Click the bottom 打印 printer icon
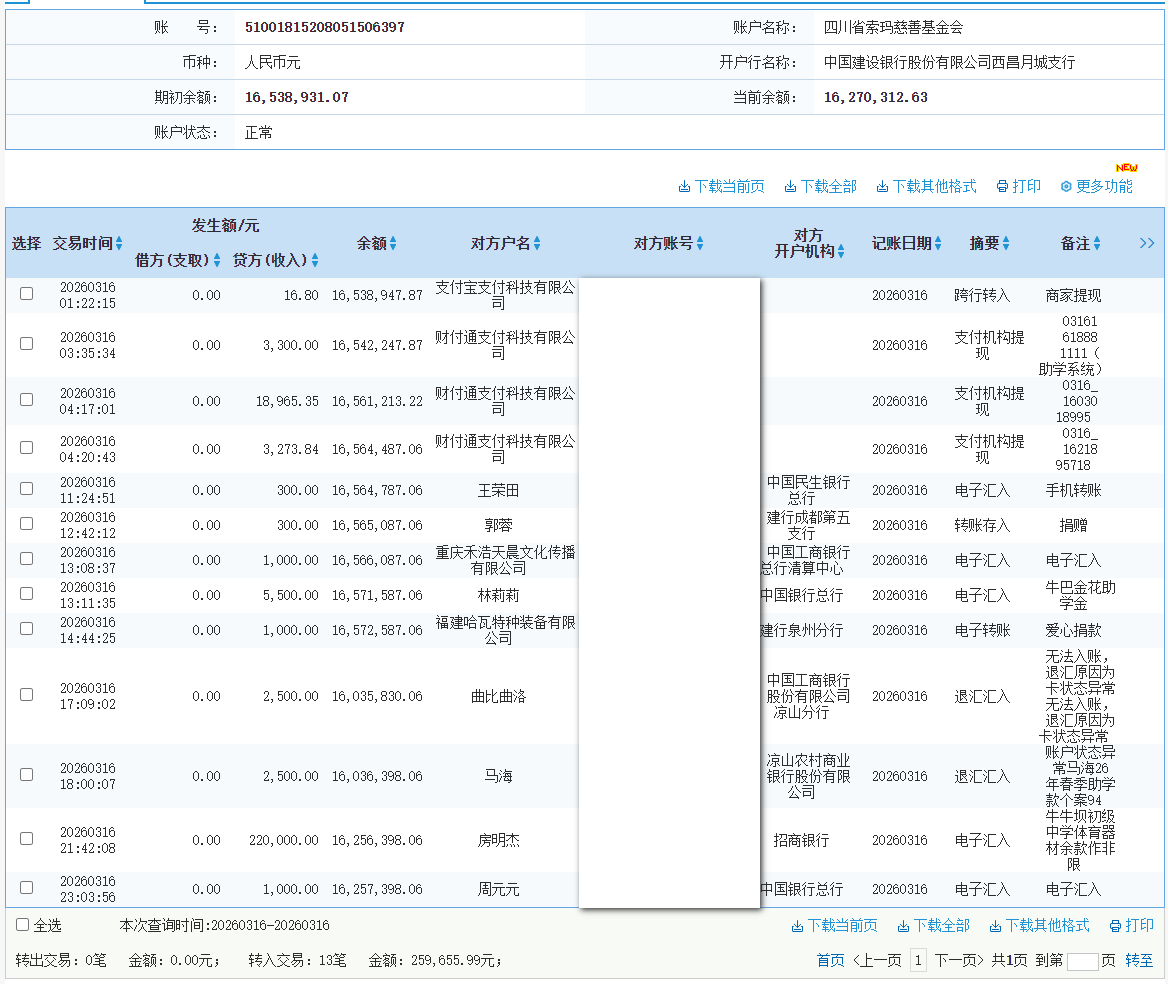Viewport: 1168px width, 984px height. click(1115, 925)
